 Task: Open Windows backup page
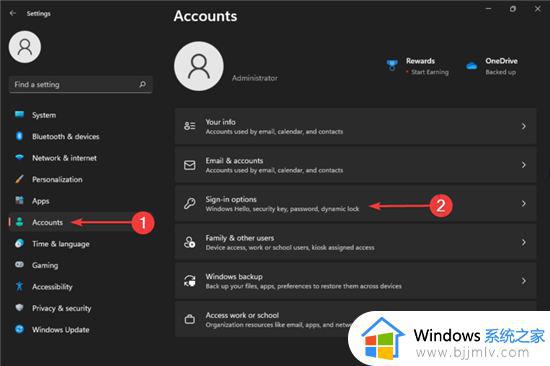point(355,281)
